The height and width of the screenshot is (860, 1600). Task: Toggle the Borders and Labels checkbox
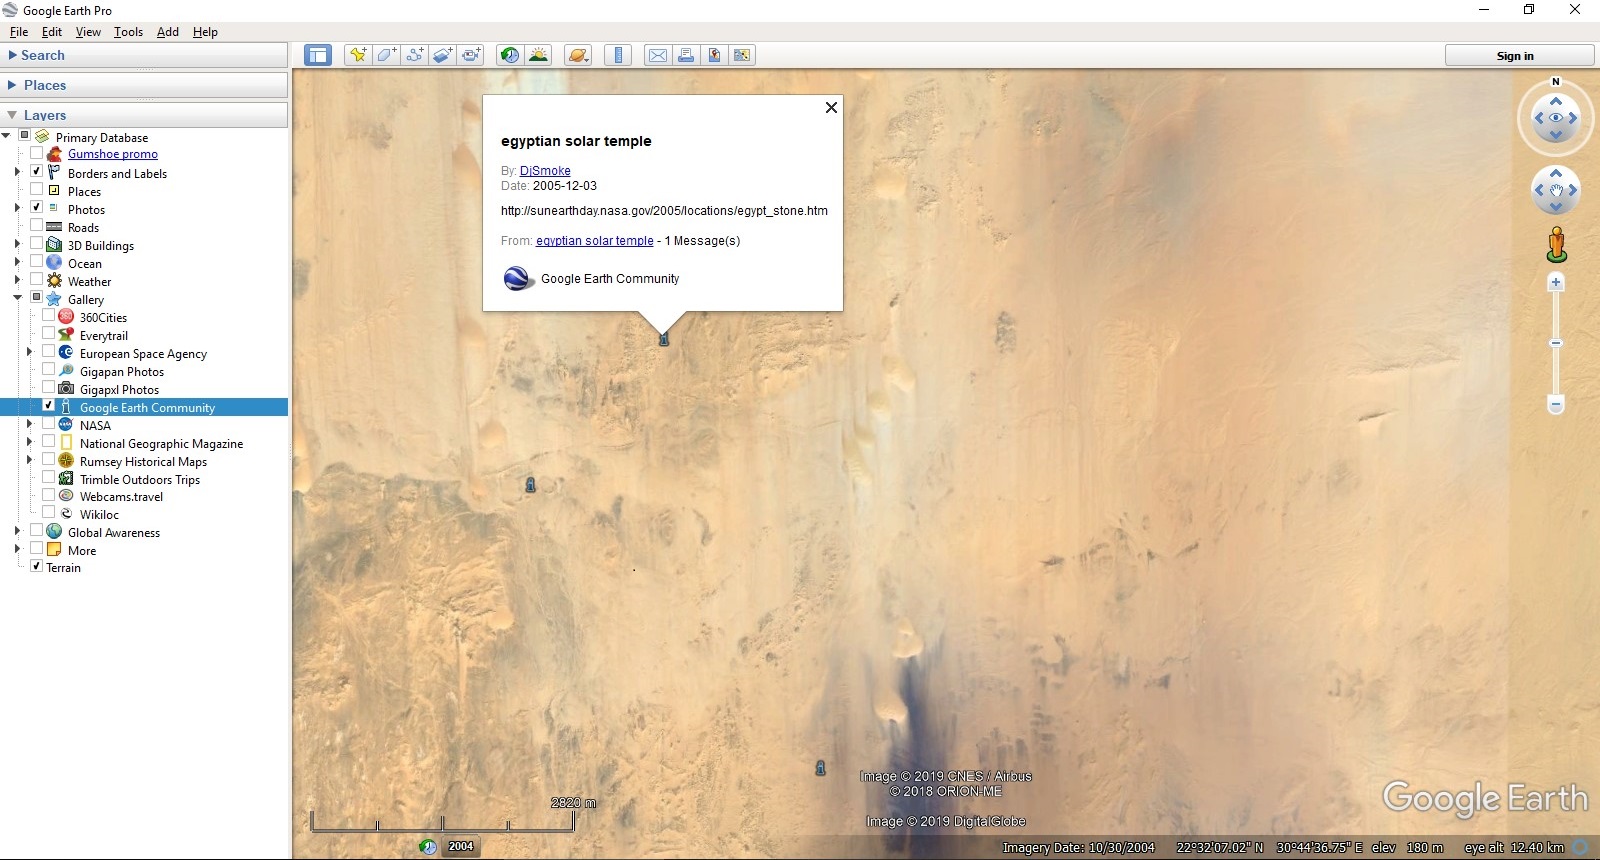click(x=37, y=172)
